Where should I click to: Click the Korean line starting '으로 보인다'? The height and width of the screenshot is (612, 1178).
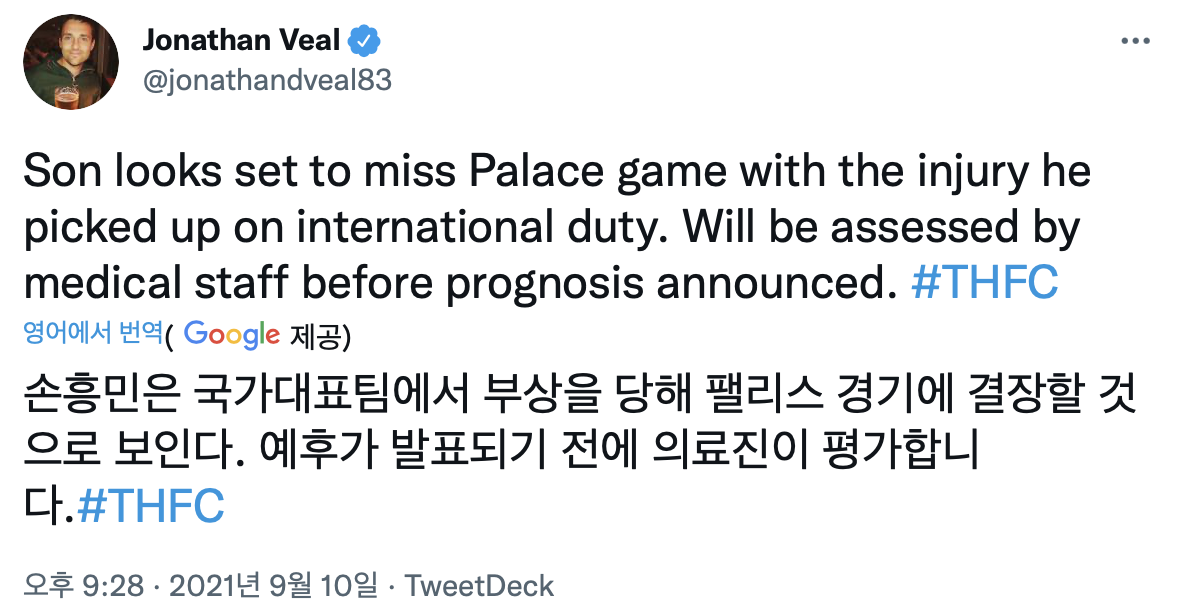click(500, 452)
